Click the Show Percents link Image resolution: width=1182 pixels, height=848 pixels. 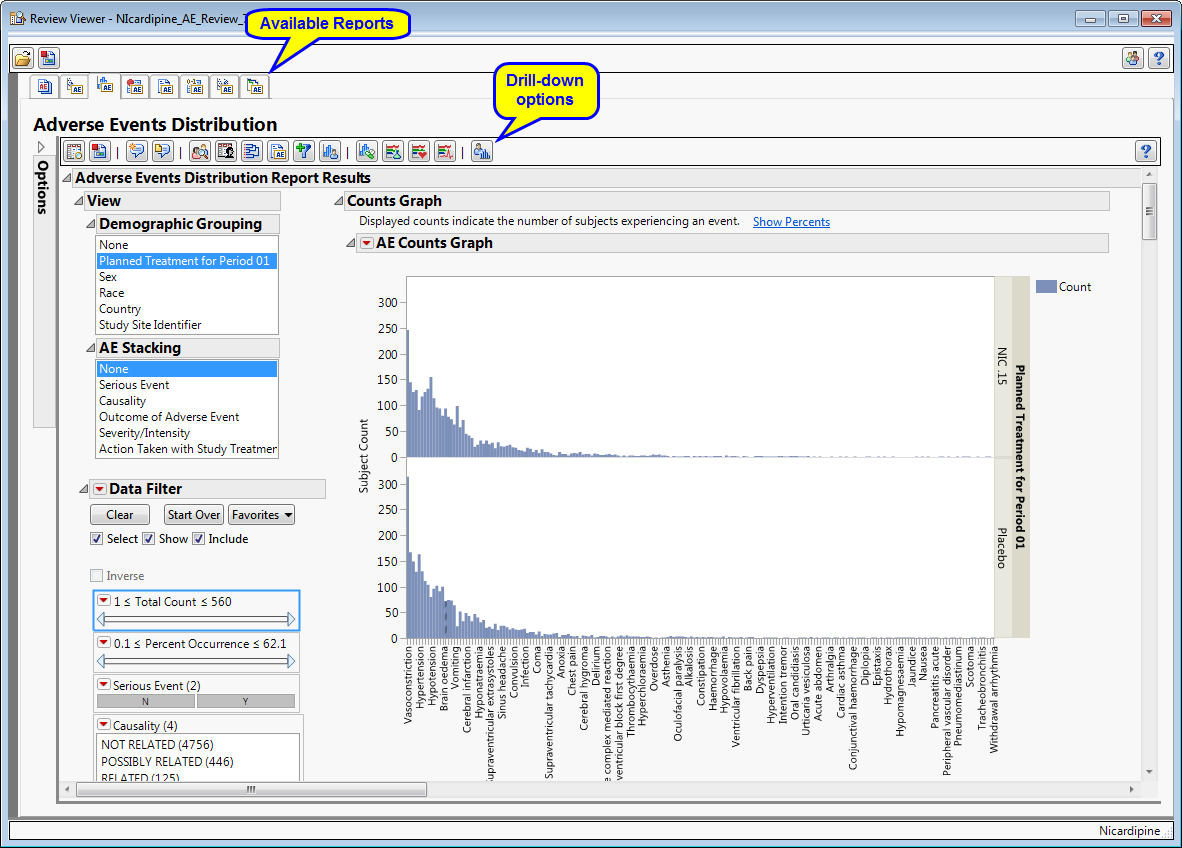click(790, 222)
